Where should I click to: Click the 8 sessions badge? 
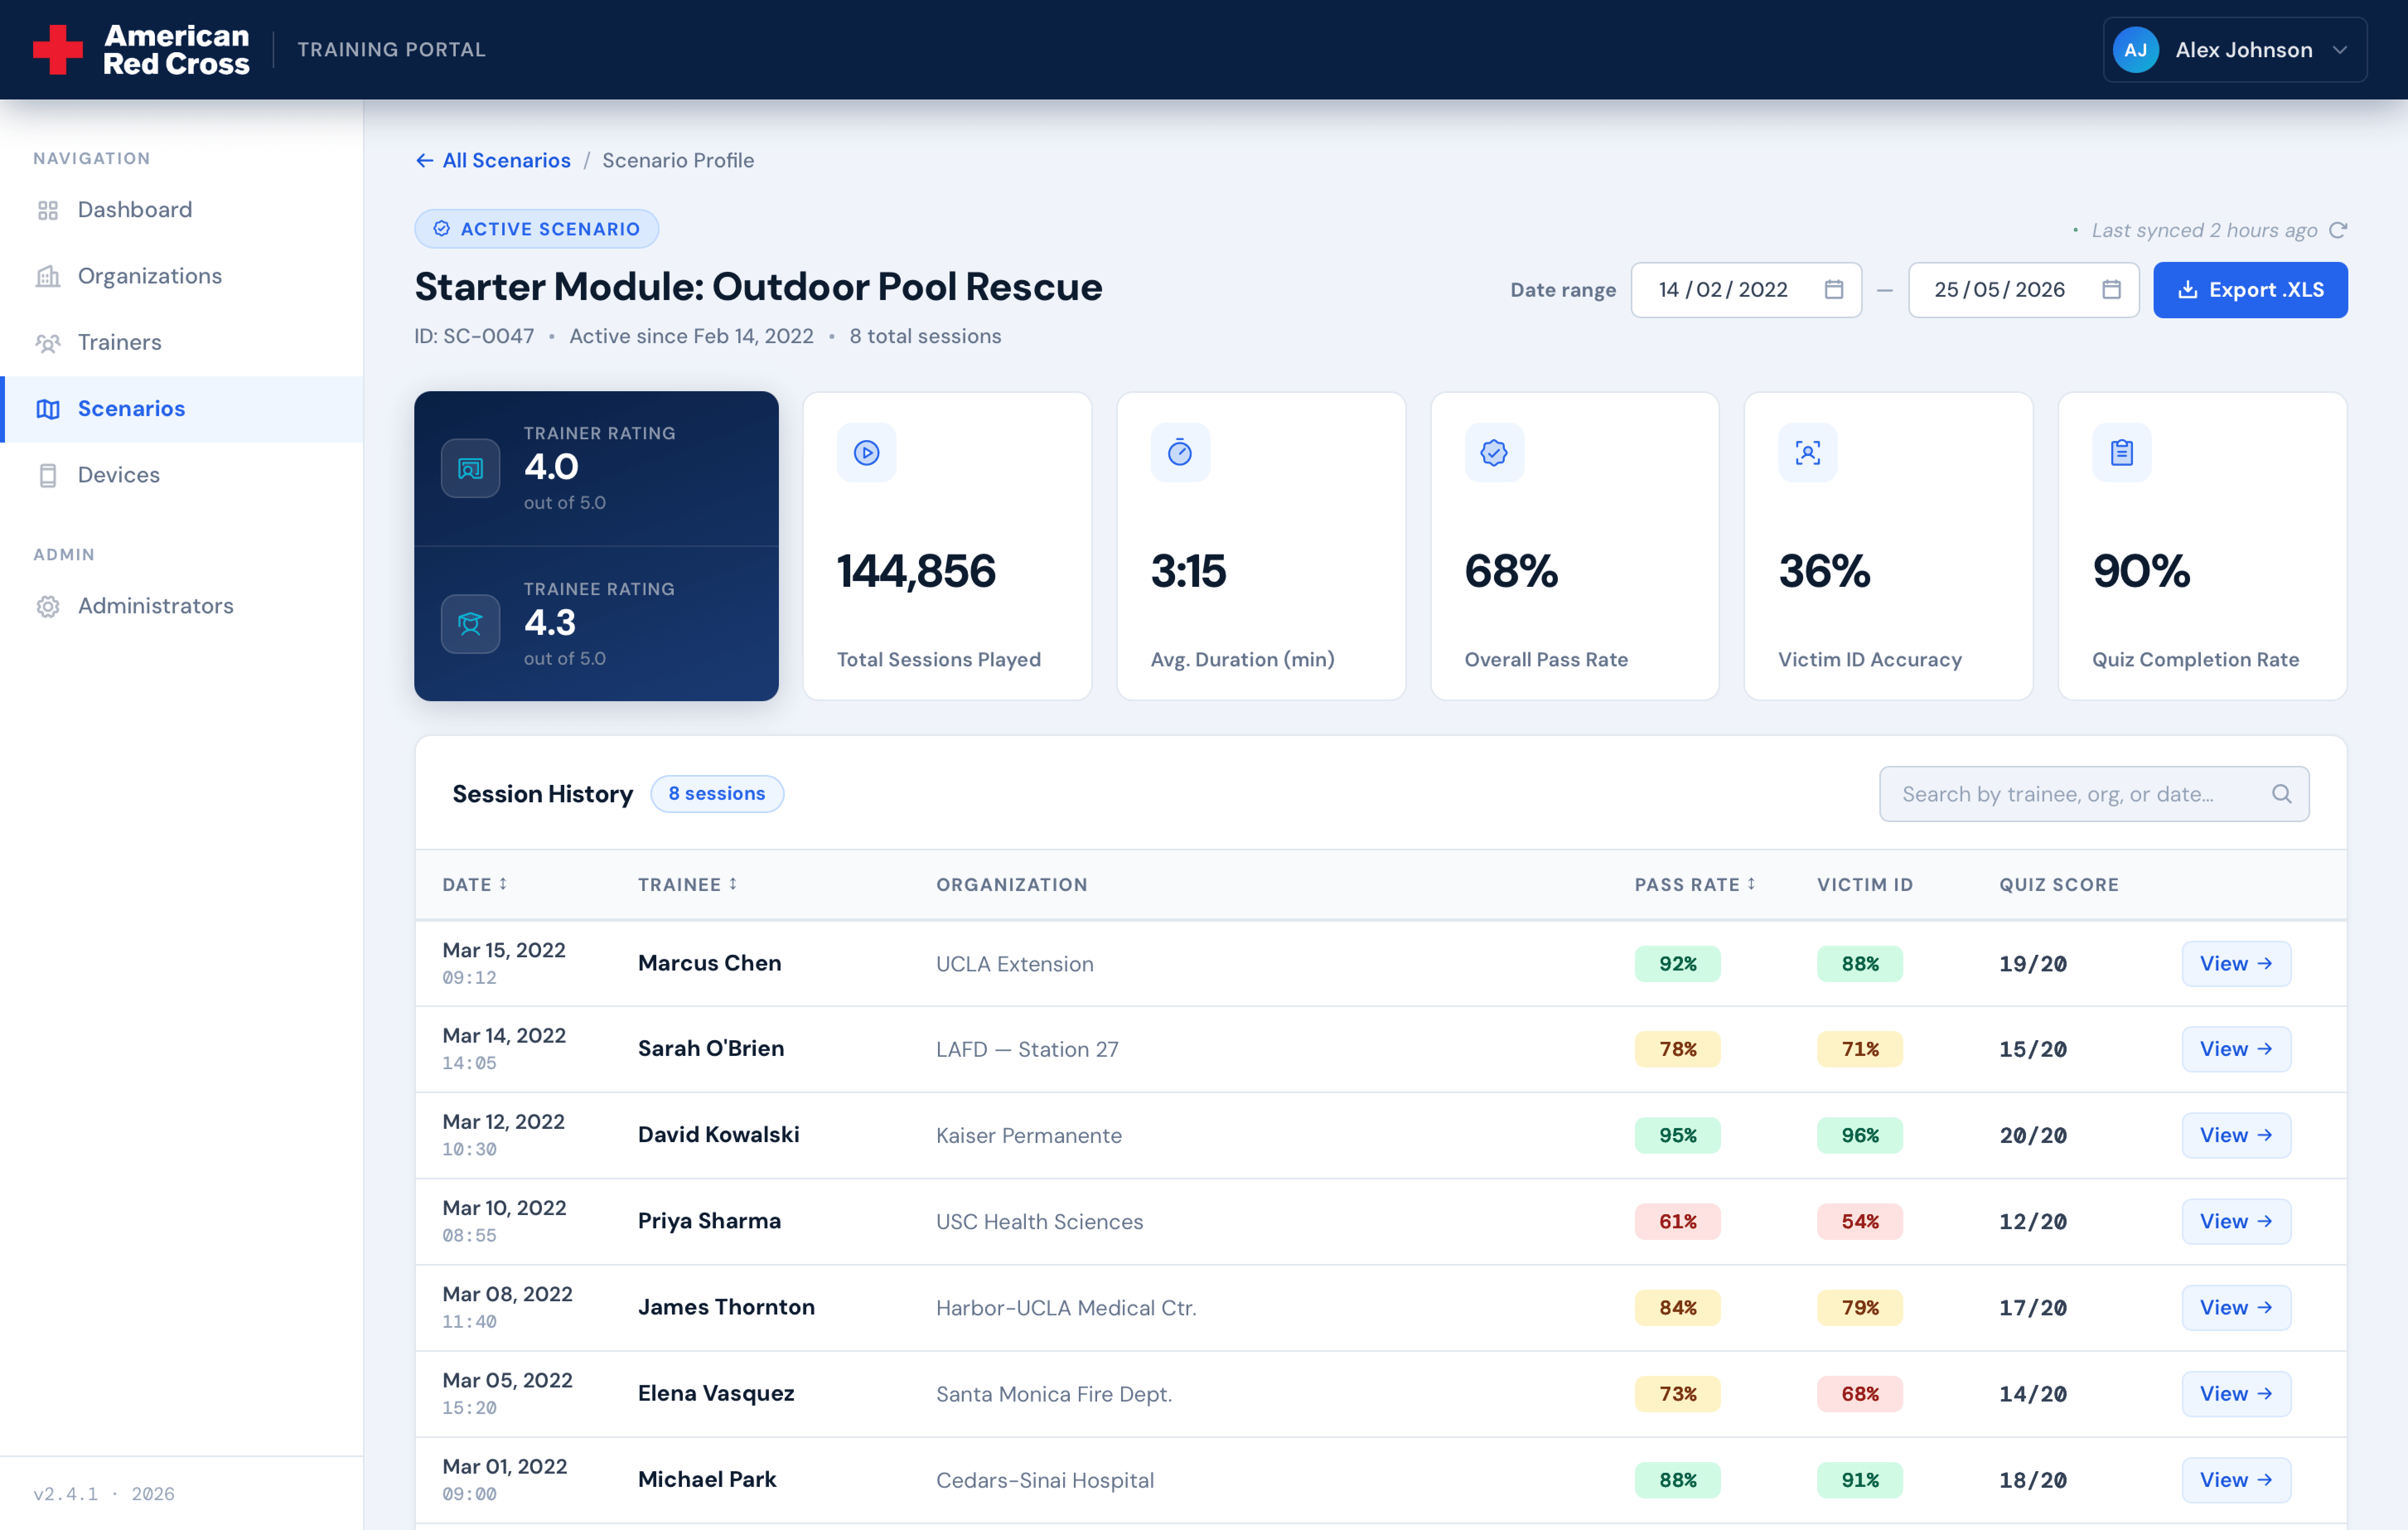[717, 794]
